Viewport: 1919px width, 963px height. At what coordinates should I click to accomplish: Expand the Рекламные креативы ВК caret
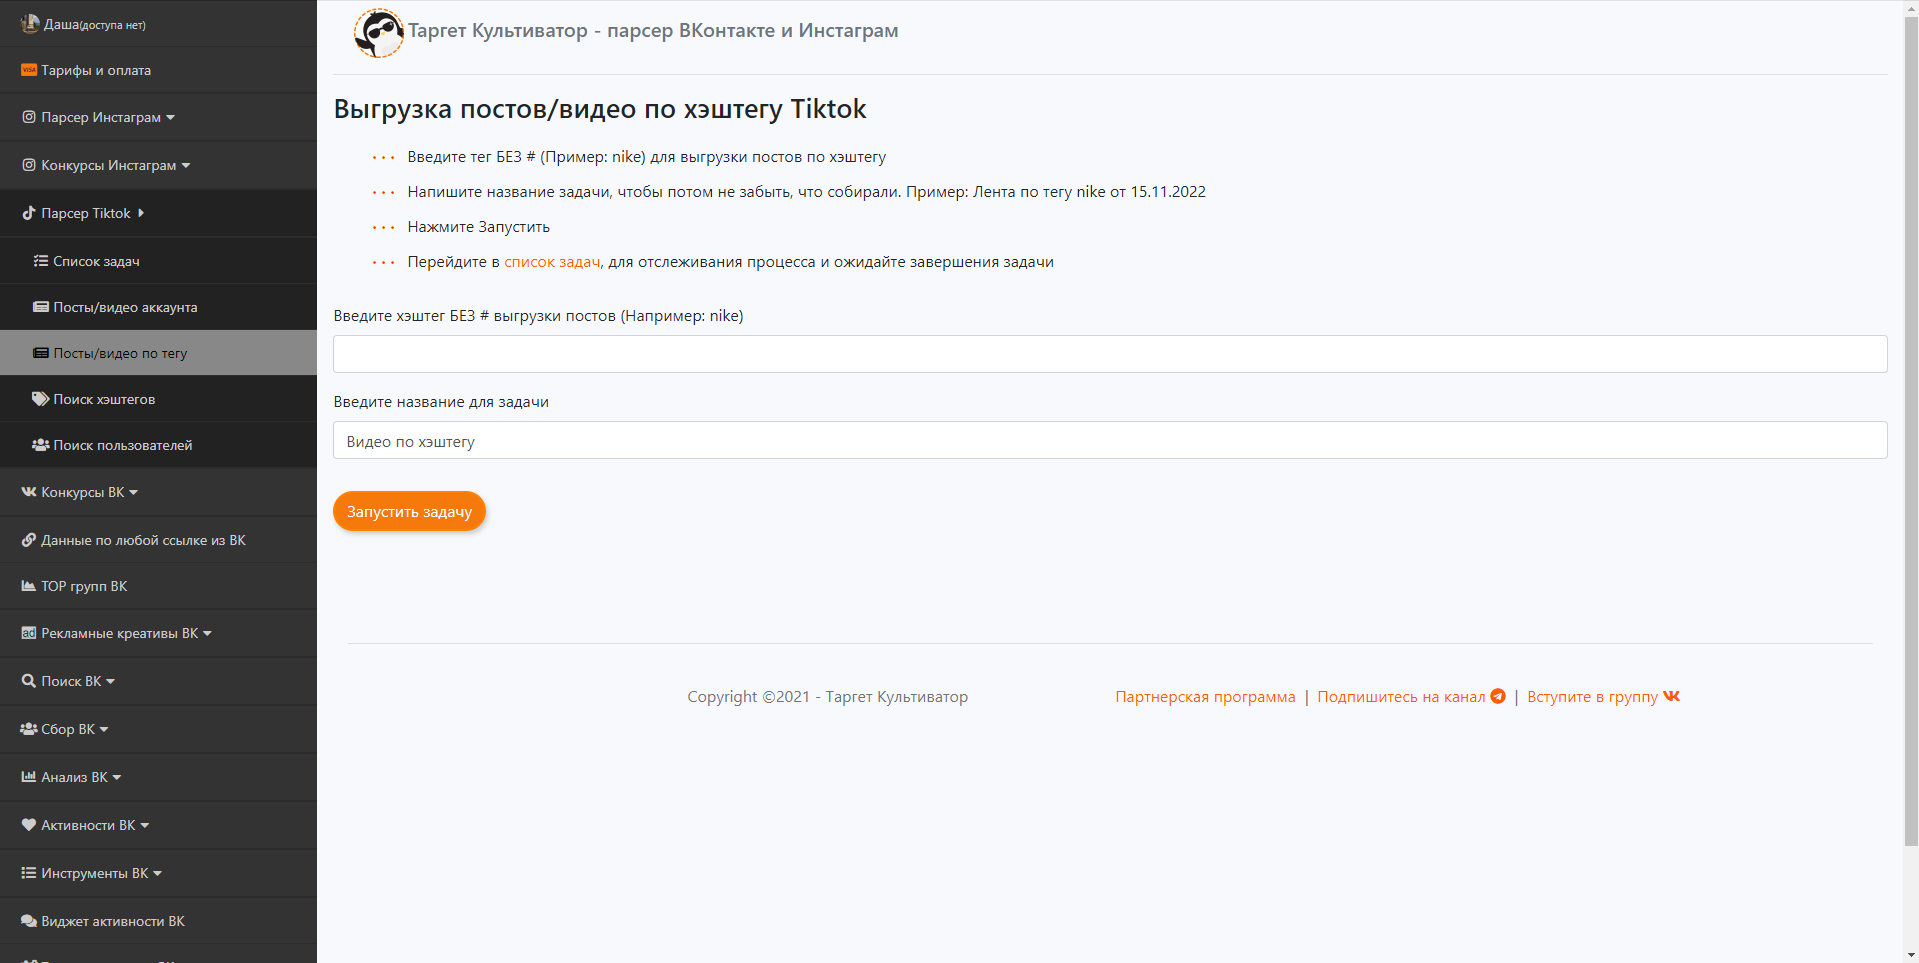pos(207,634)
